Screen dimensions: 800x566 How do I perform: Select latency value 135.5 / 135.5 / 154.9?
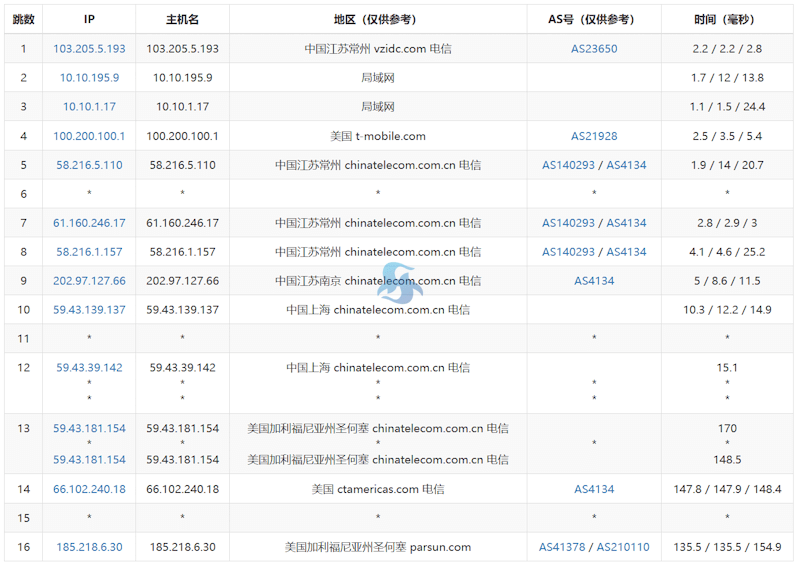[727, 547]
